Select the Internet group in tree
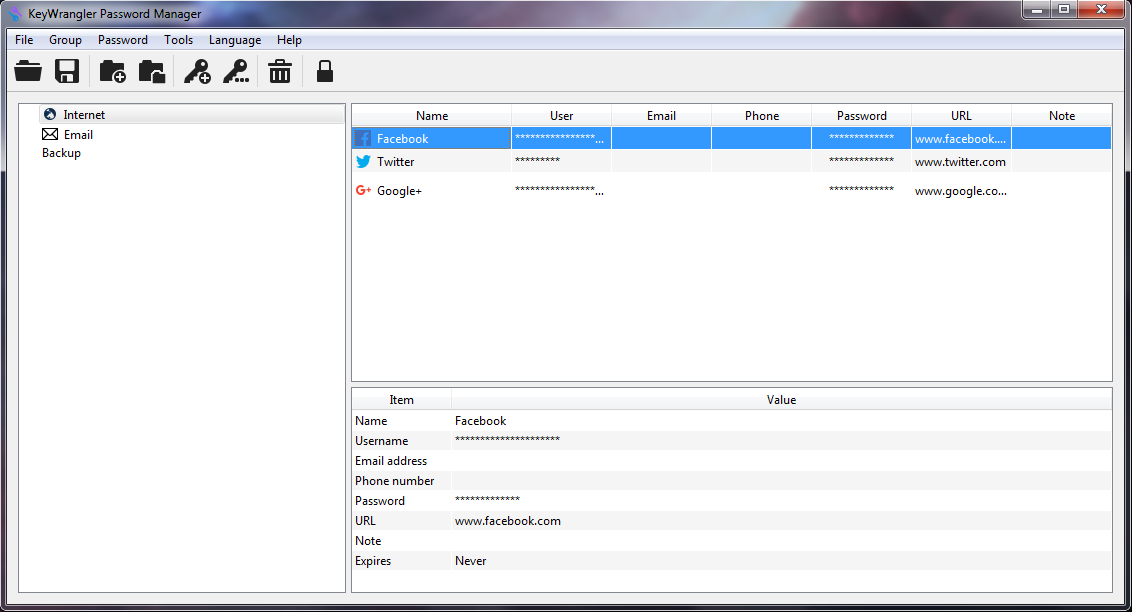 84,115
